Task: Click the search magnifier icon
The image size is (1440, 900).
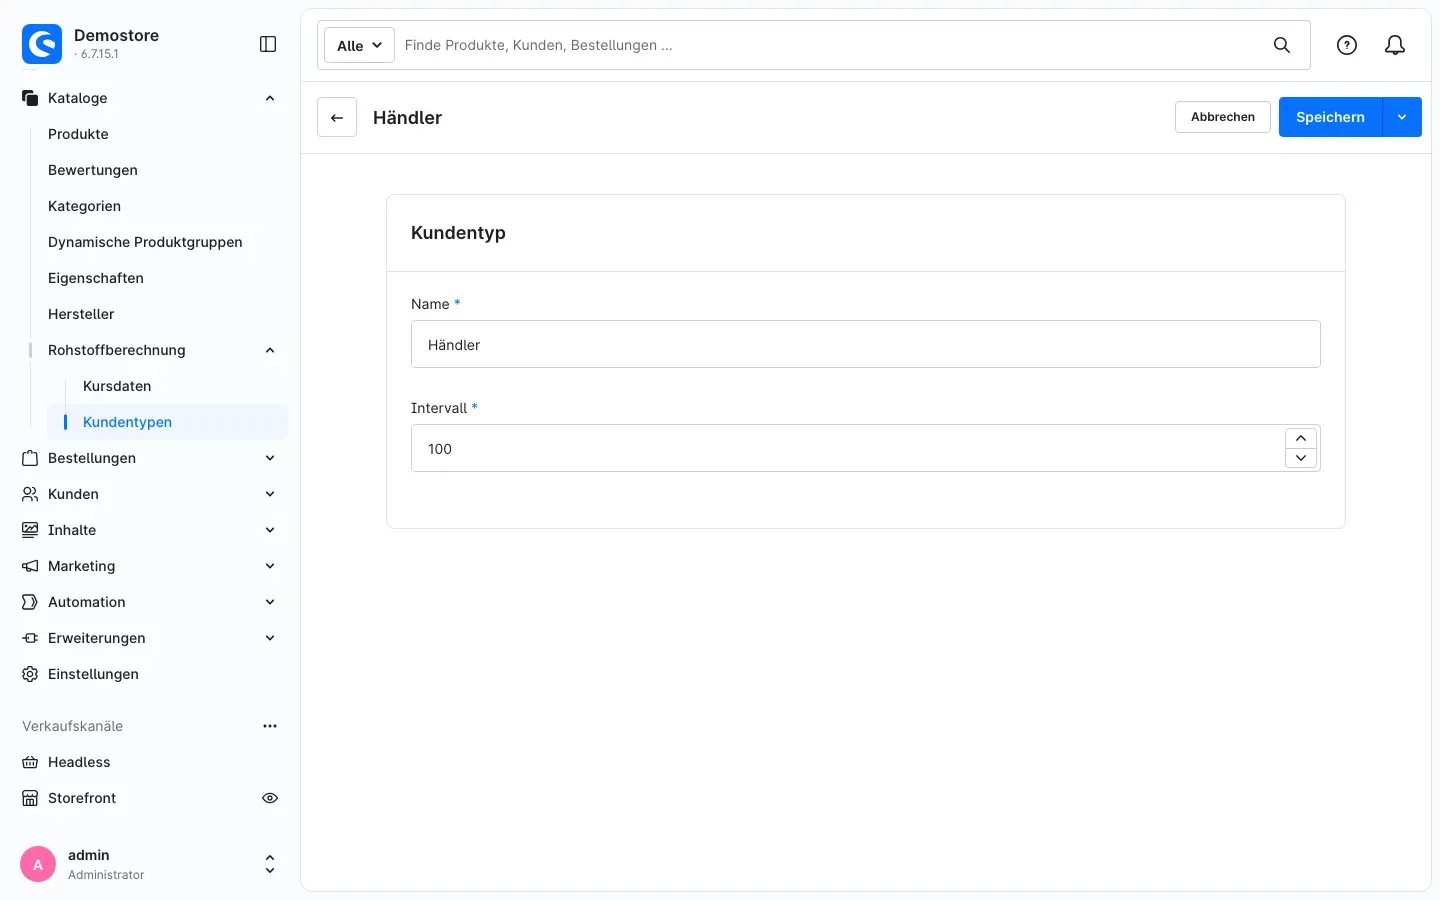Action: [x=1282, y=45]
